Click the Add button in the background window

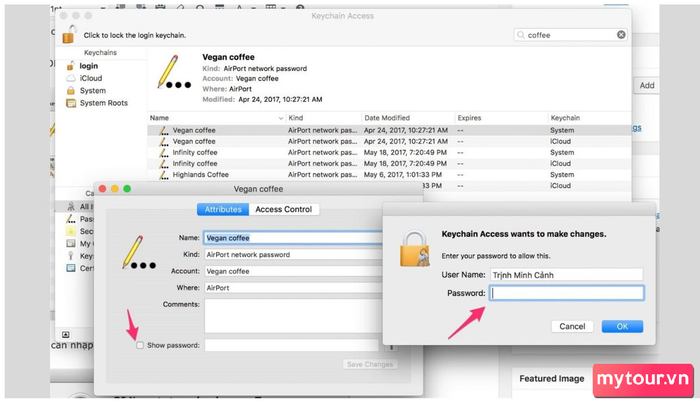click(646, 85)
